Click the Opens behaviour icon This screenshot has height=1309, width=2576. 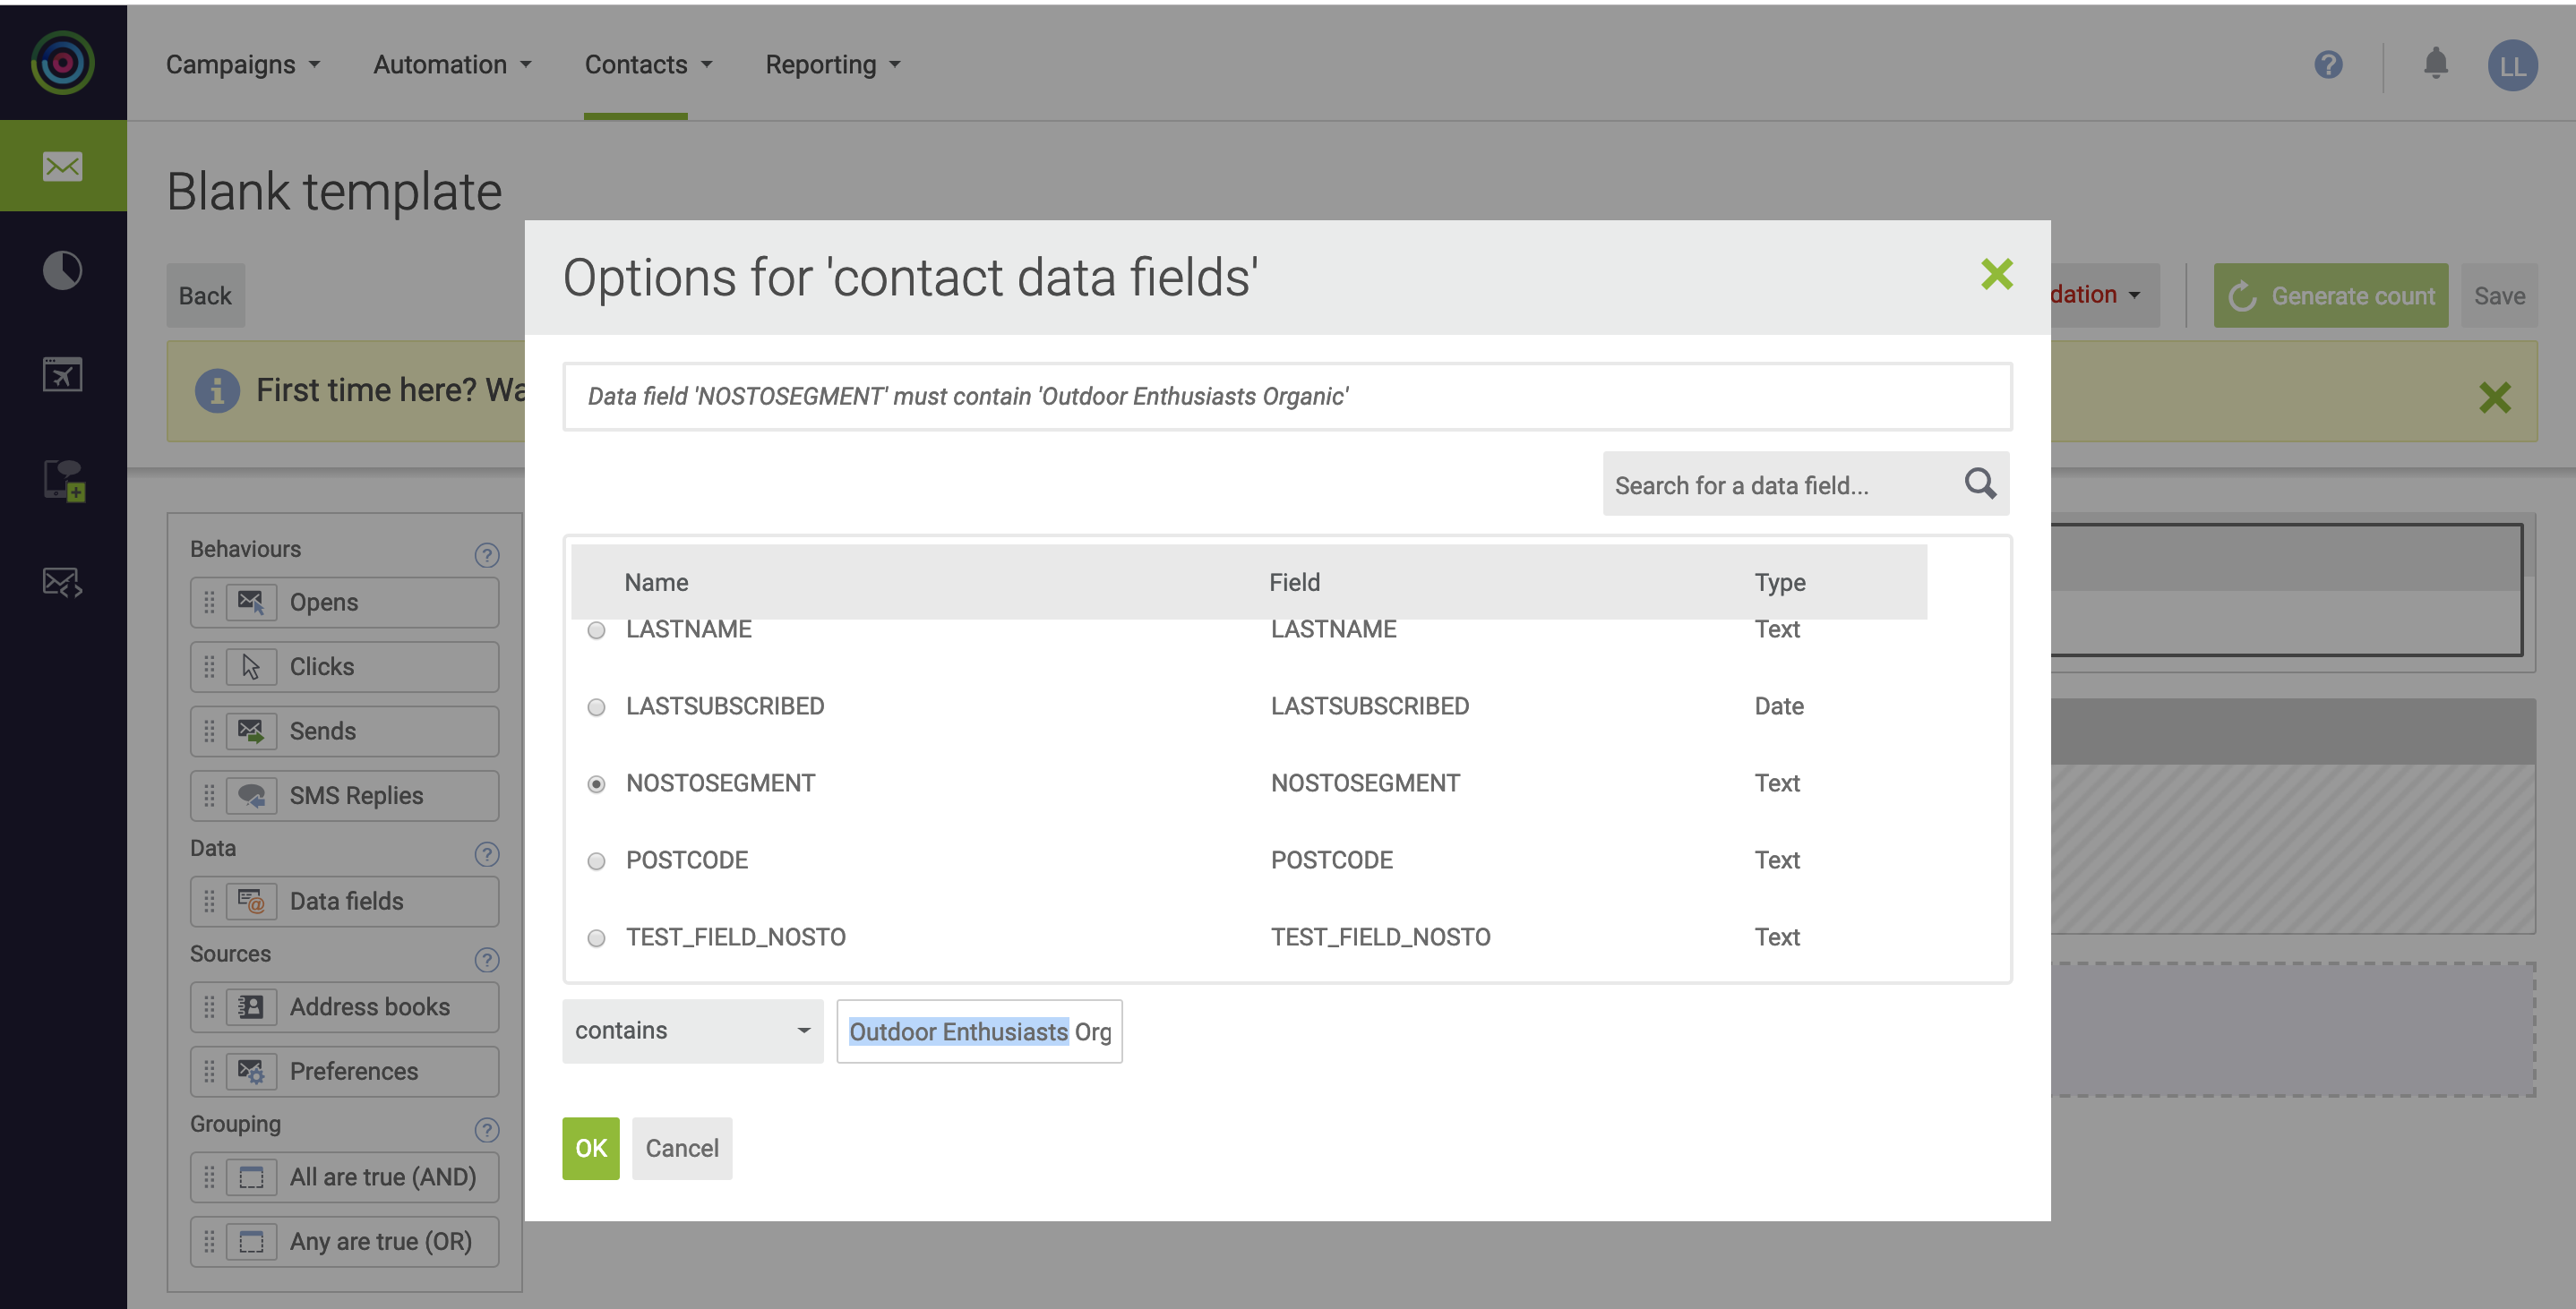[251, 602]
